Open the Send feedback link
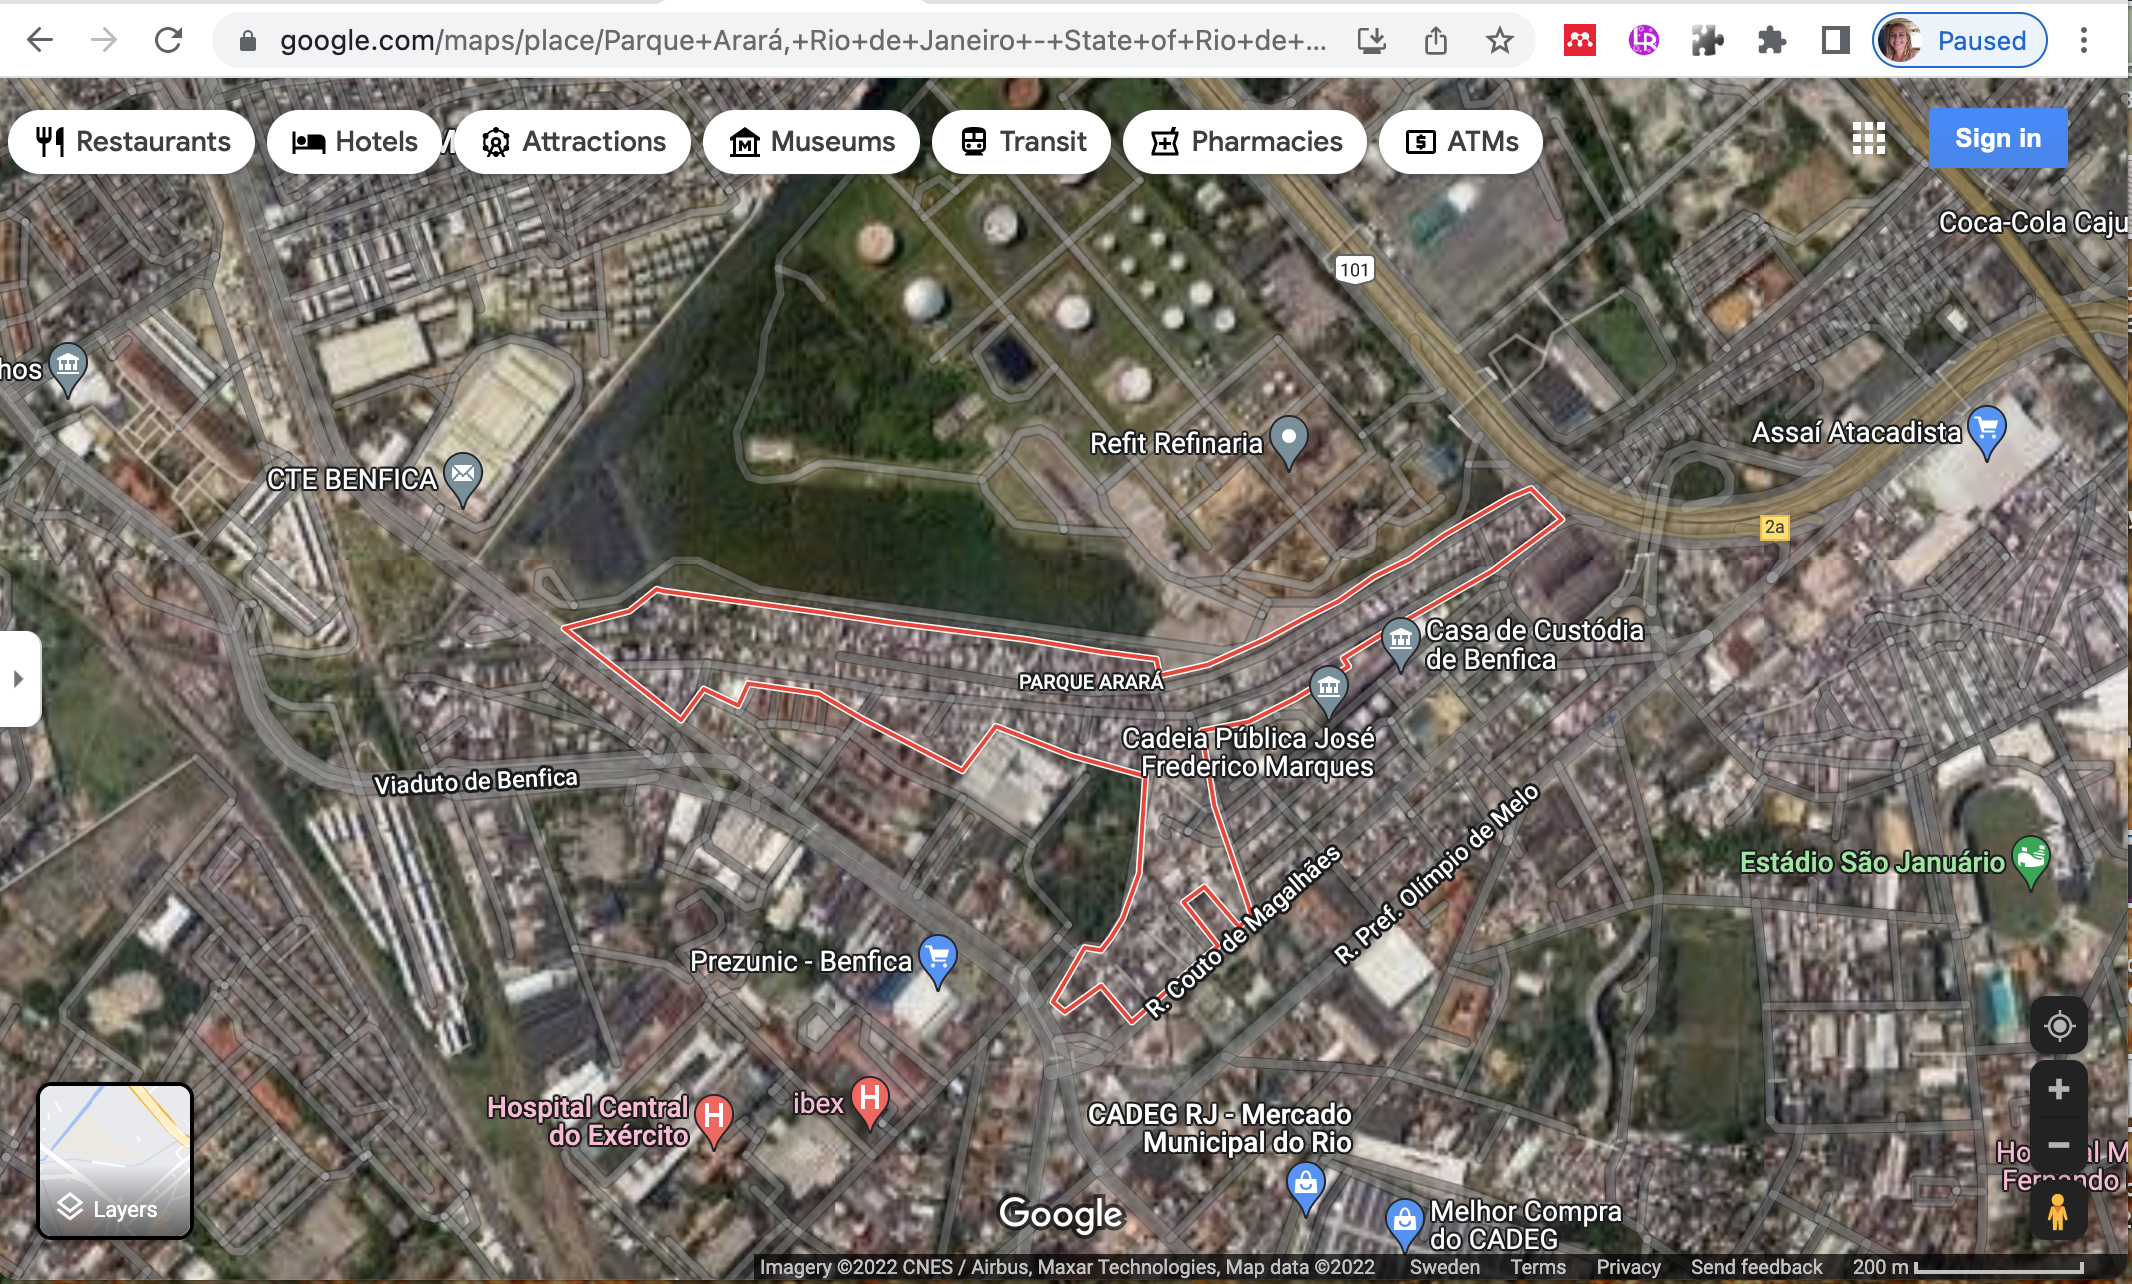 click(x=1756, y=1267)
